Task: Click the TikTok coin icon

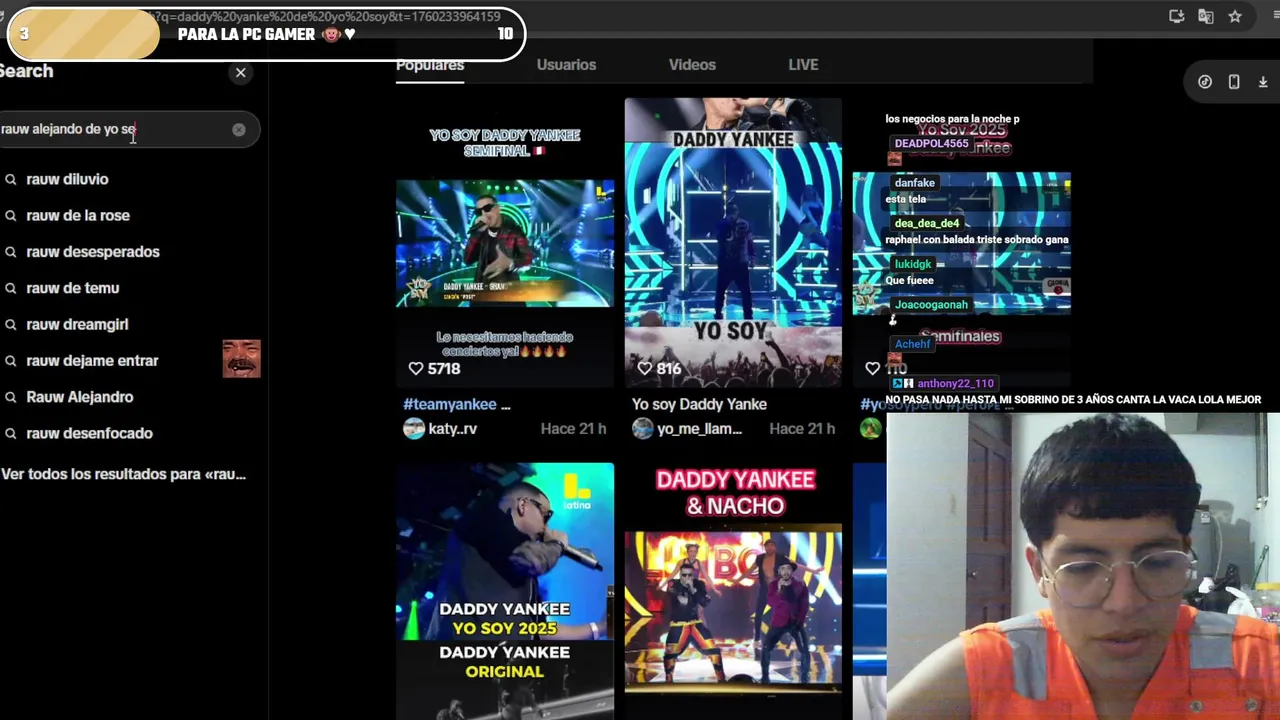Action: pos(1205,82)
